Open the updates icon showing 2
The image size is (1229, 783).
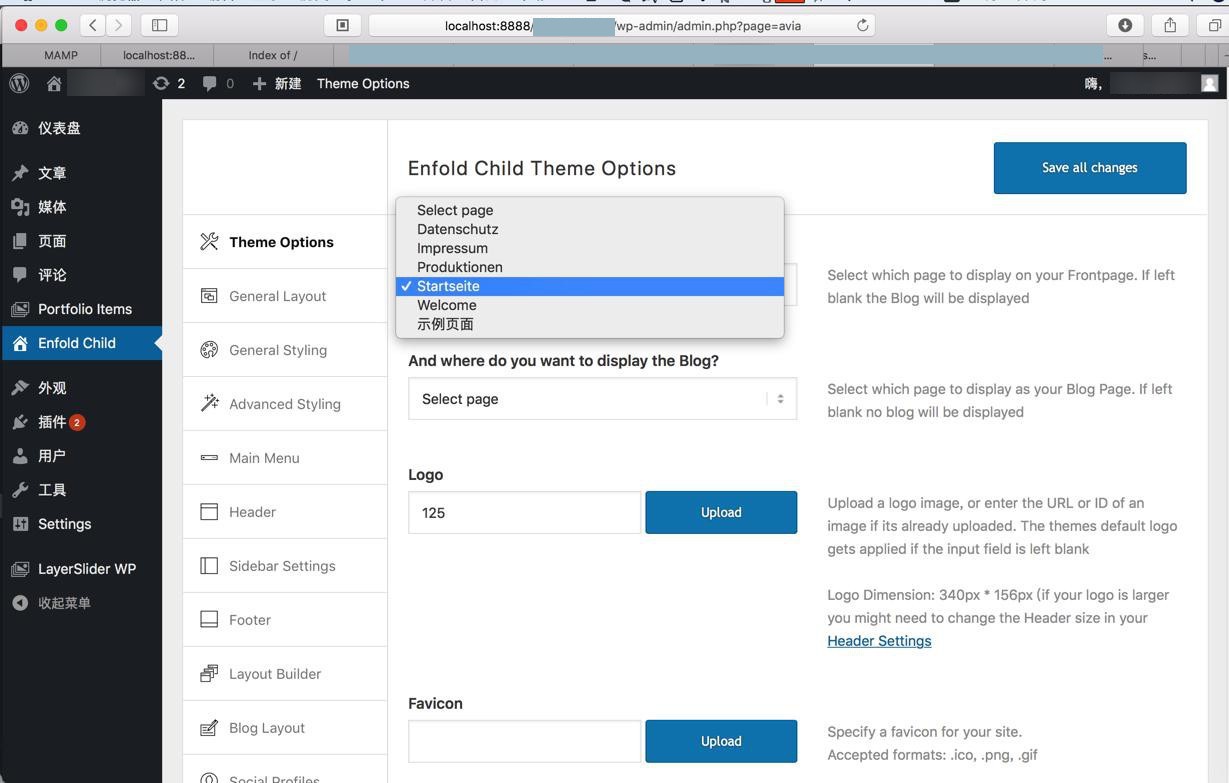click(x=169, y=84)
